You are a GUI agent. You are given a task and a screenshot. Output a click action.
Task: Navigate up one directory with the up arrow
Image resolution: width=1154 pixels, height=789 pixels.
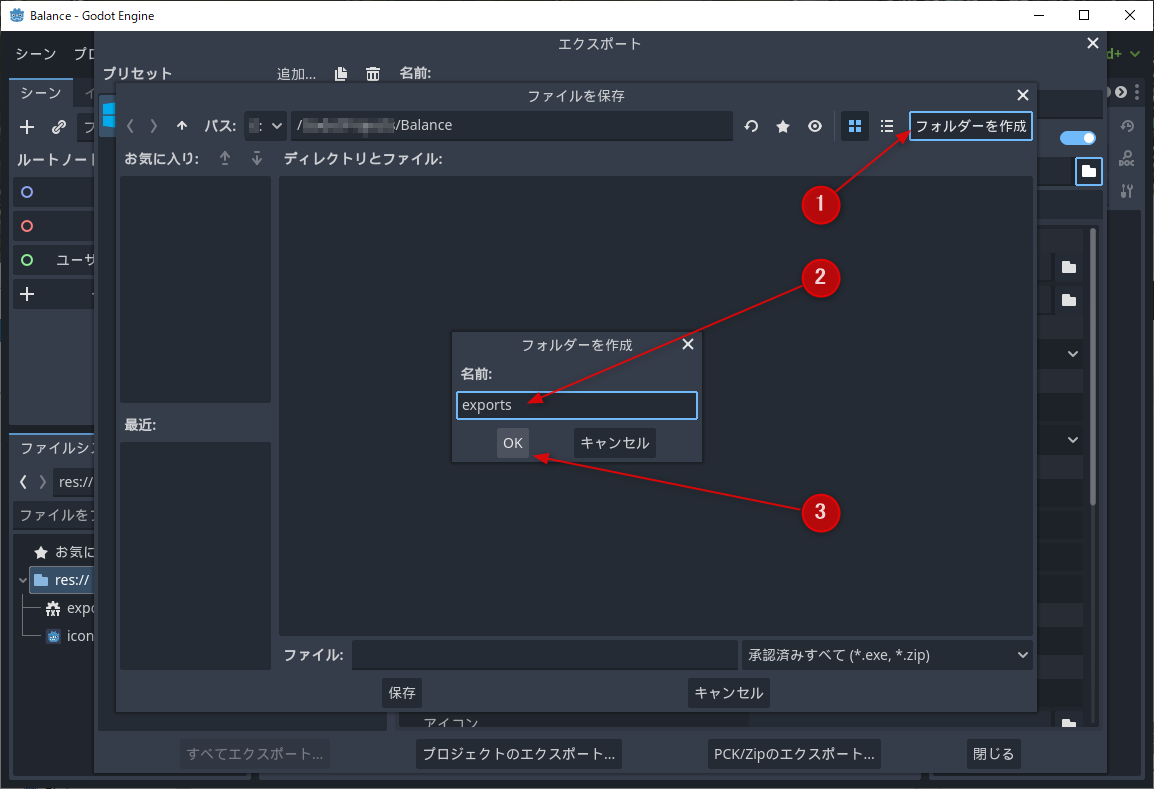coord(182,126)
